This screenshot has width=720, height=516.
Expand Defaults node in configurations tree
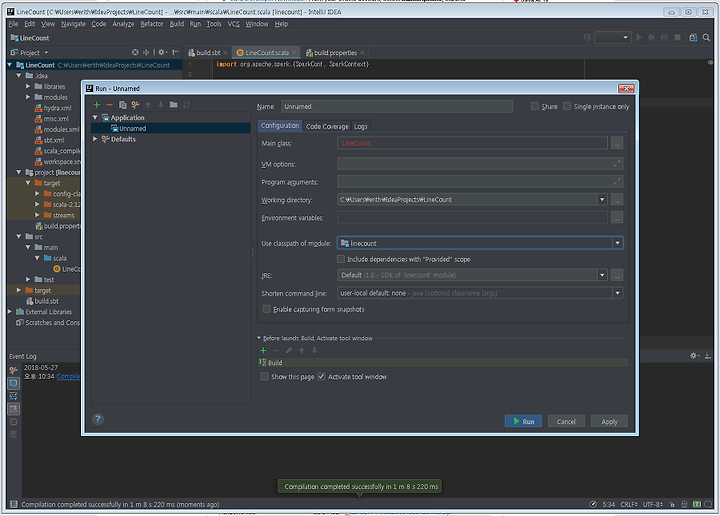95,139
